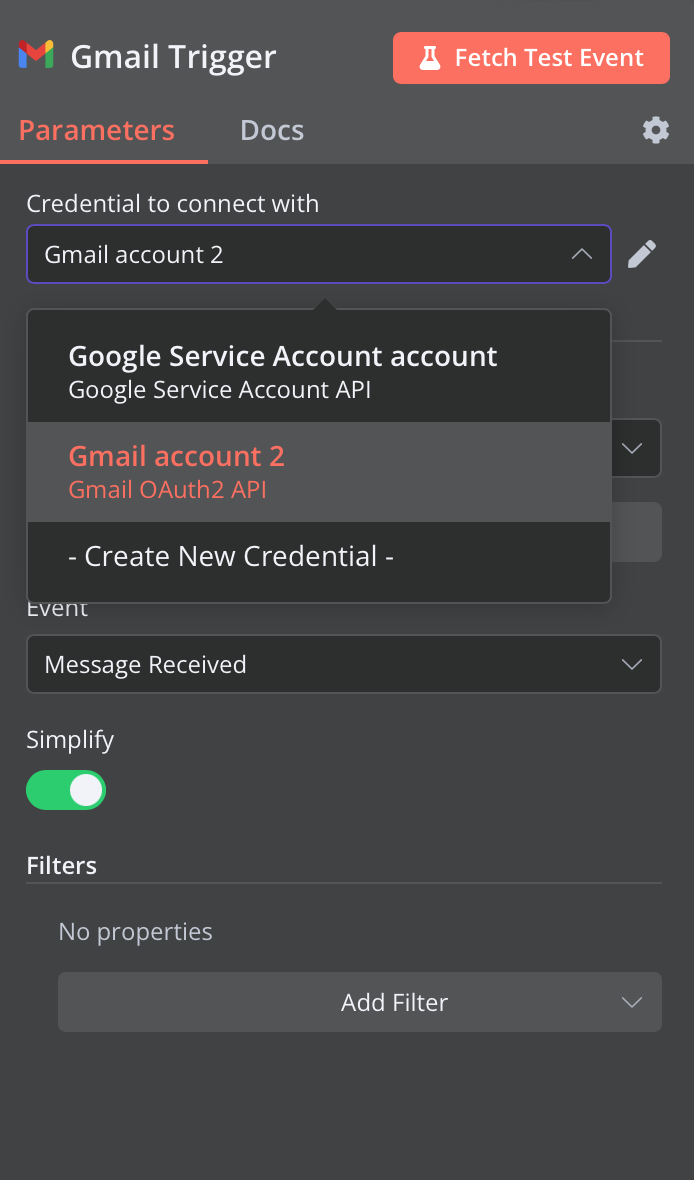Run Fetch Test Event
Screen dimensions: 694x1180
coord(531,58)
